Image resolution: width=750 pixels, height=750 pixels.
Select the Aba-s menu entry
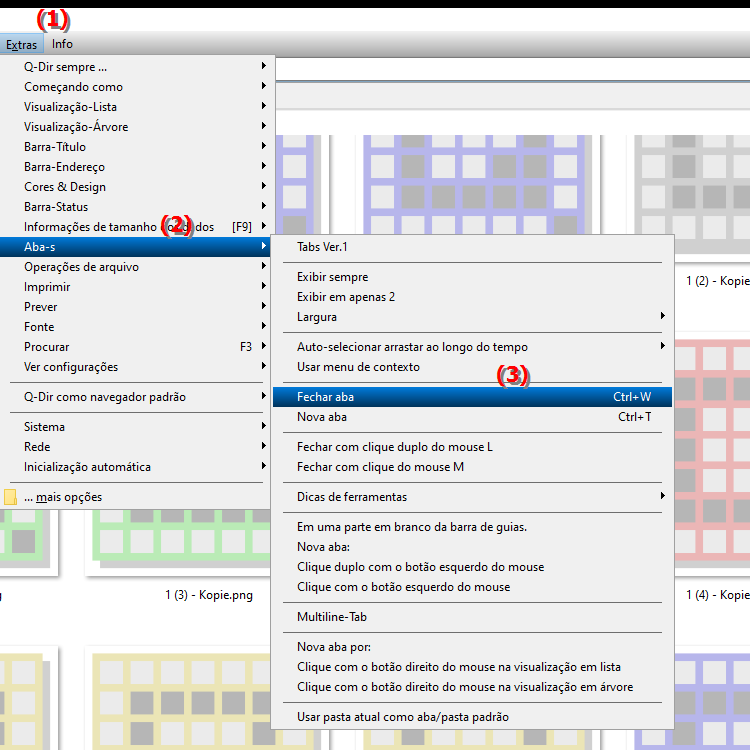point(136,247)
